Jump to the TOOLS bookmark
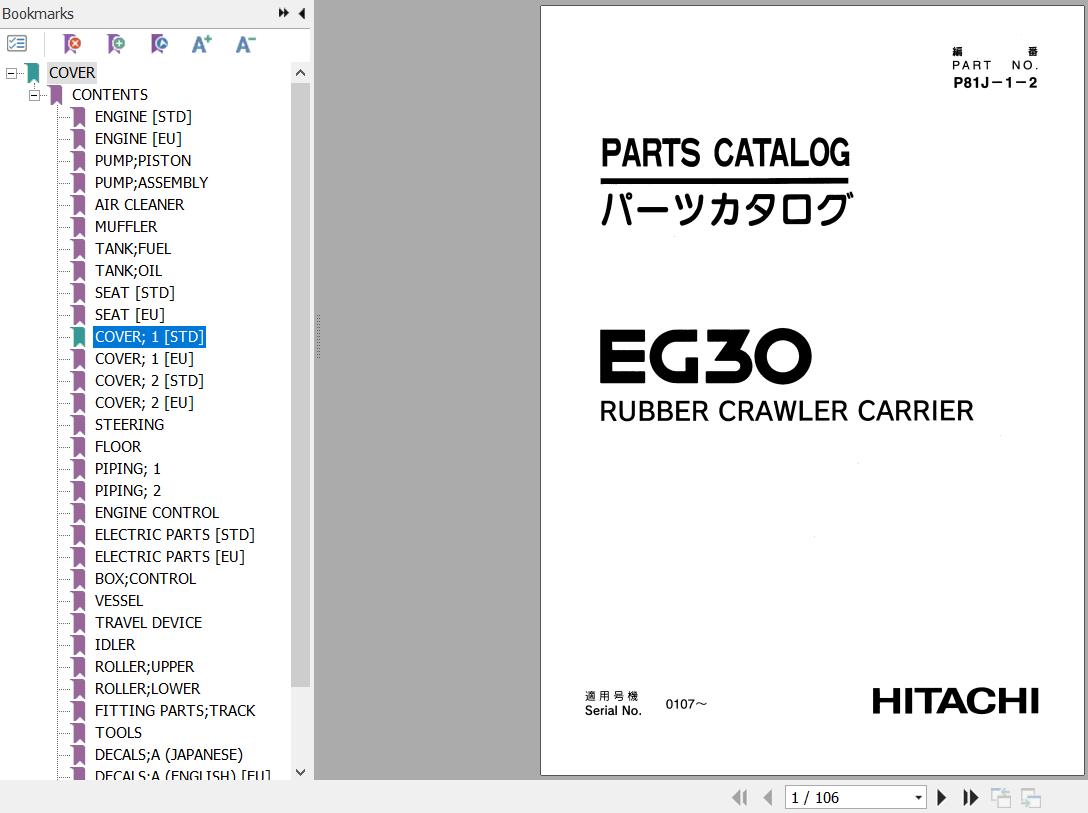Viewport: 1088px width, 813px height. [x=118, y=733]
